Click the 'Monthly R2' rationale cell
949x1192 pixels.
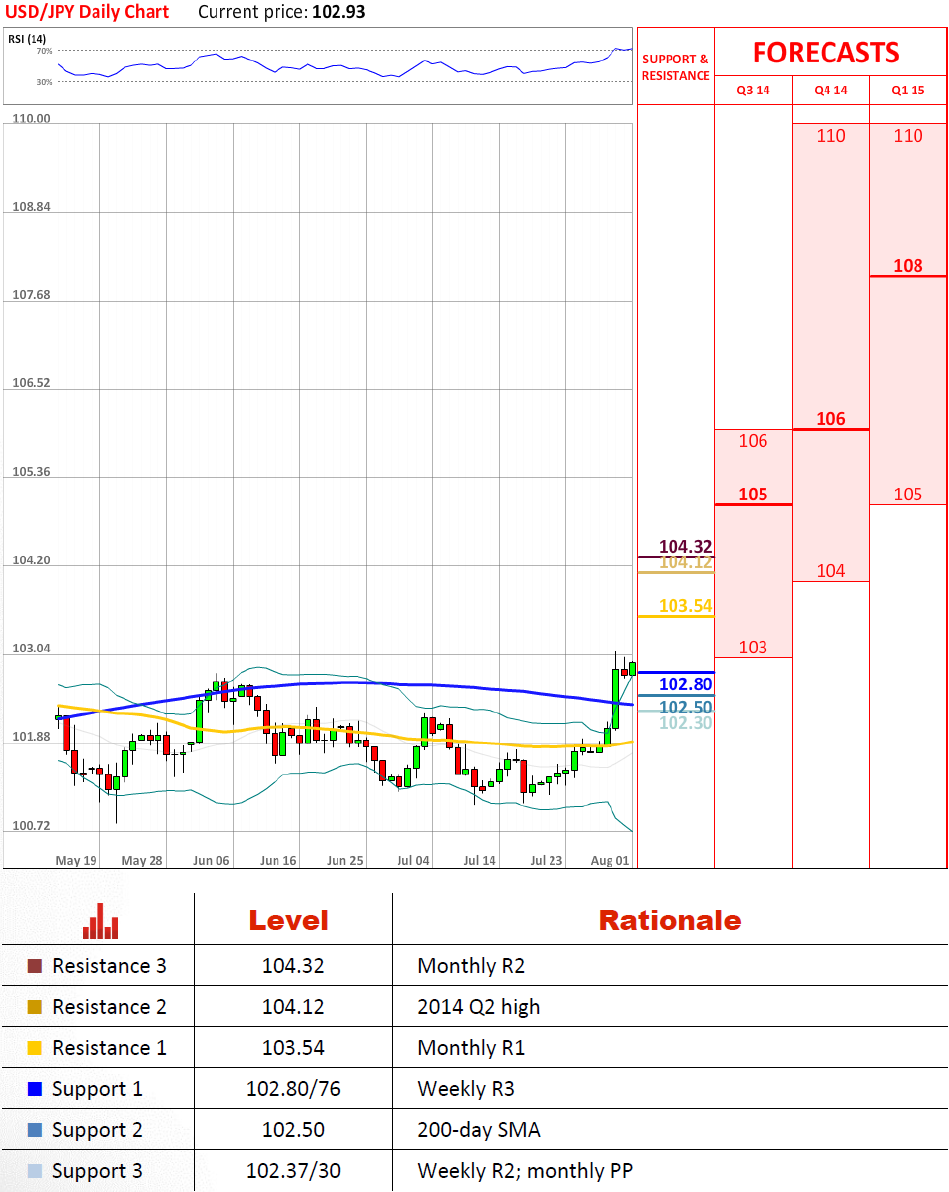[x=471, y=966]
